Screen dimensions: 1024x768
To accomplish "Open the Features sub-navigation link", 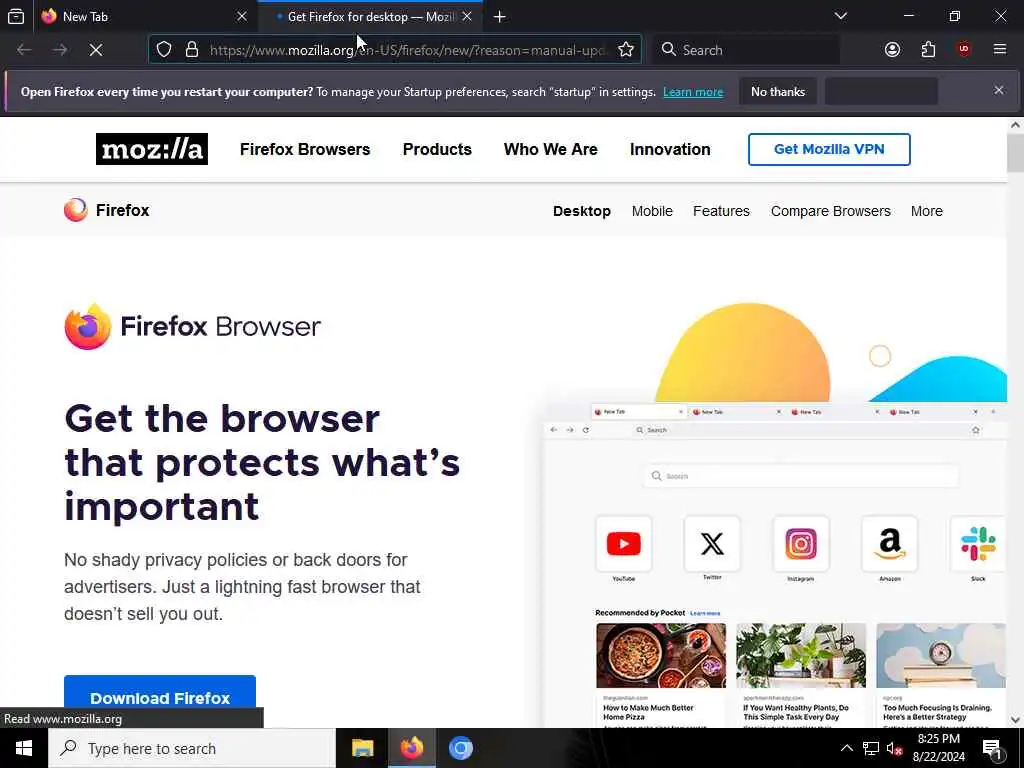I will [721, 211].
